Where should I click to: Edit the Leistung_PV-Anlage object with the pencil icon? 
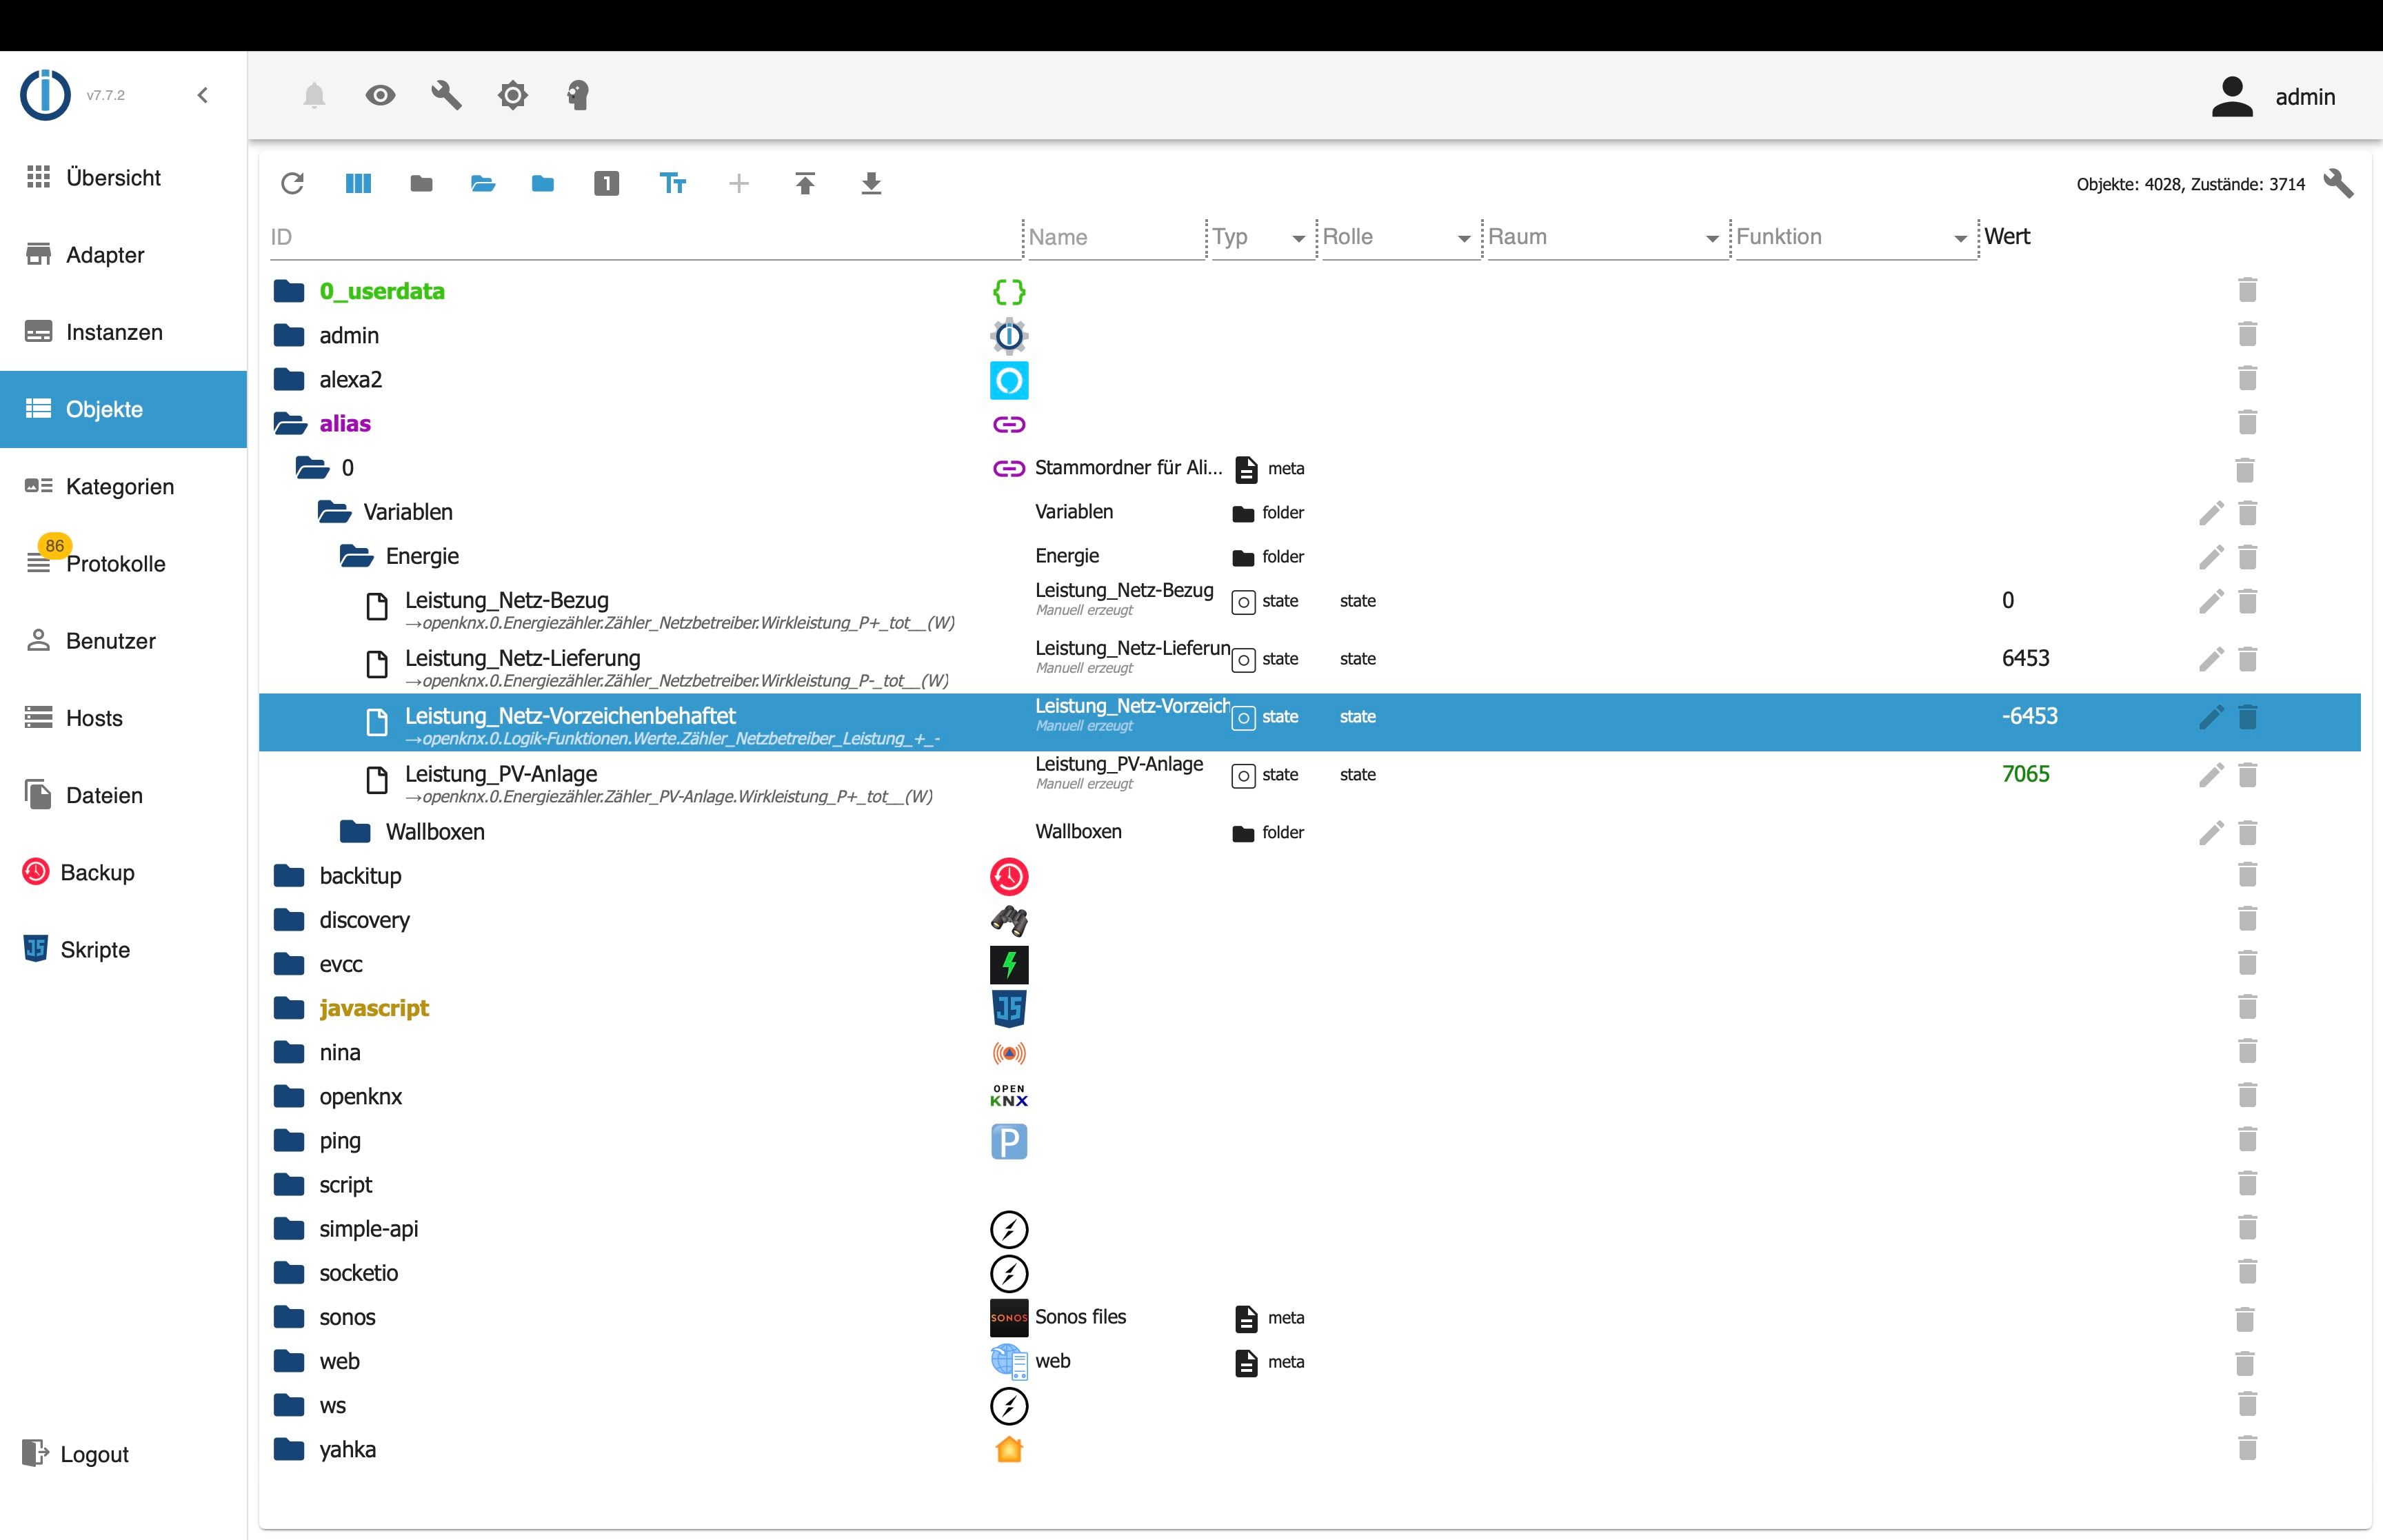(x=2211, y=775)
